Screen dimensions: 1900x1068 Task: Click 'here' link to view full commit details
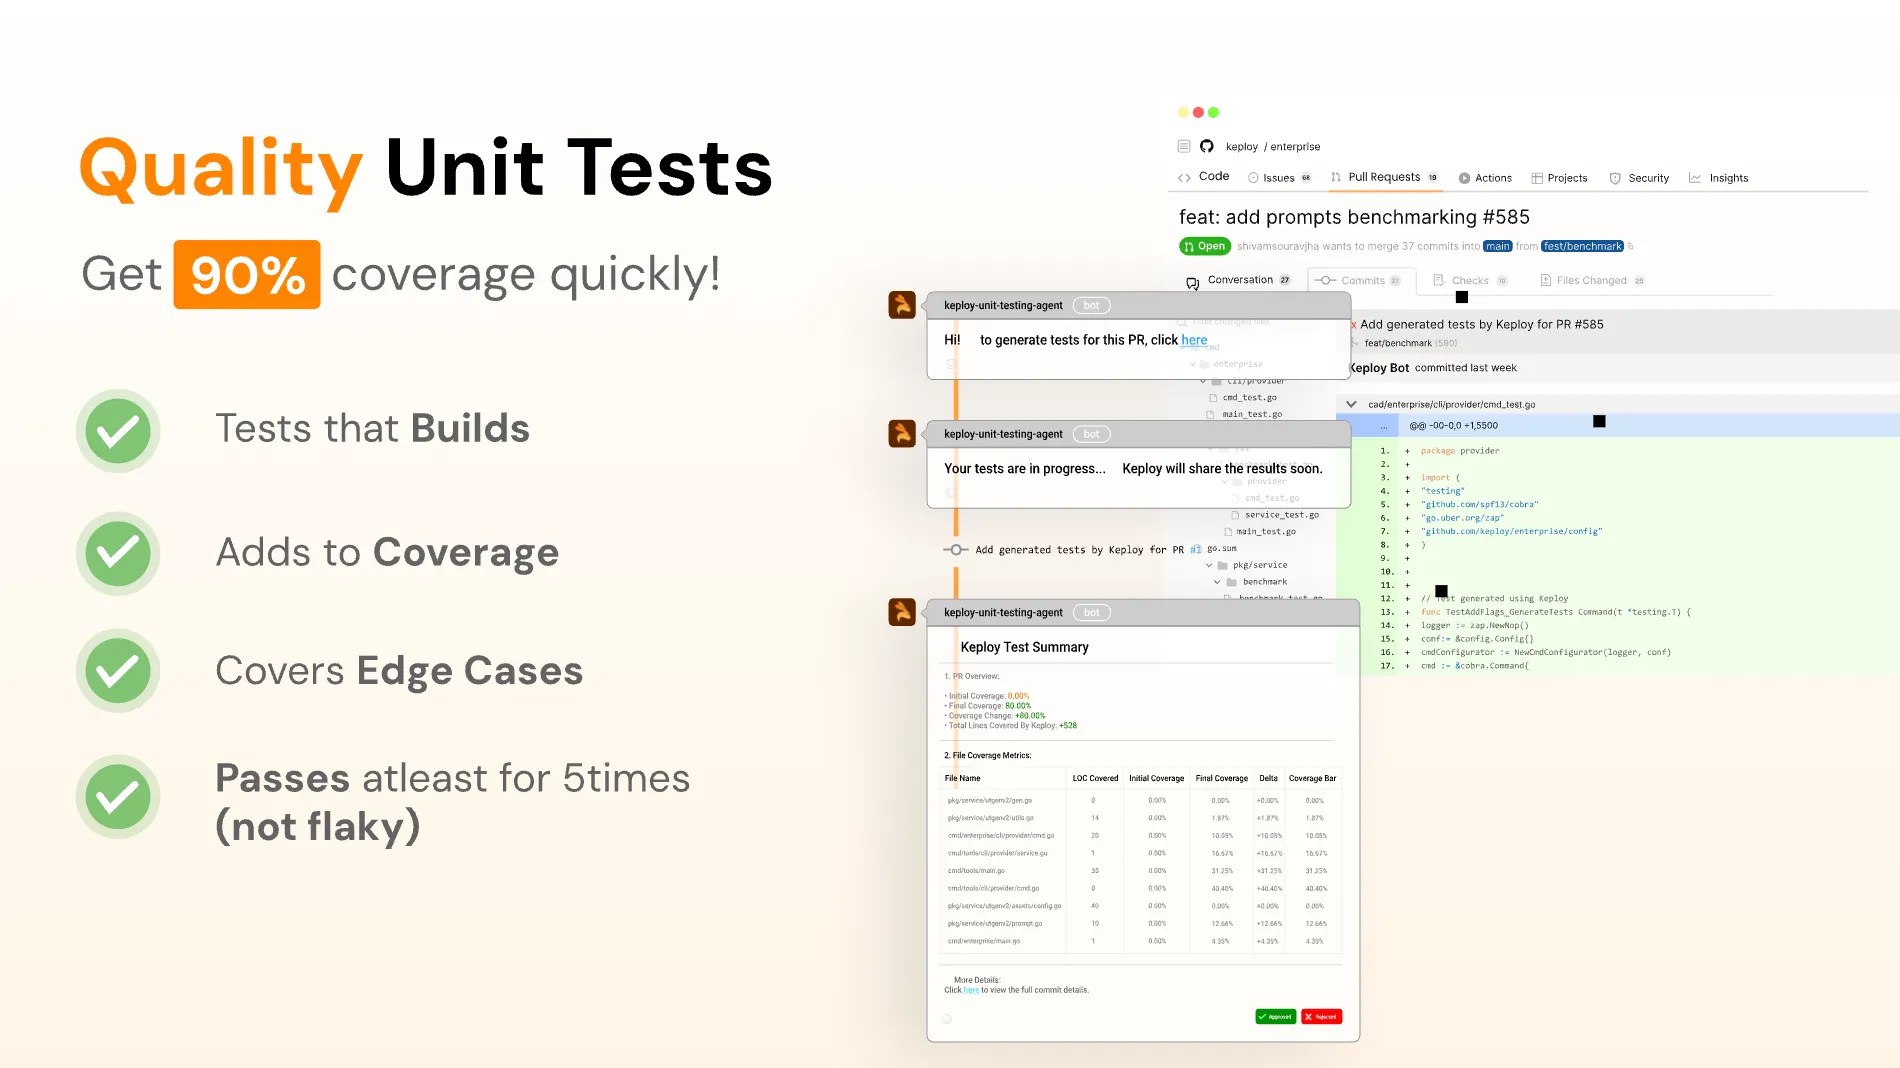(971, 990)
